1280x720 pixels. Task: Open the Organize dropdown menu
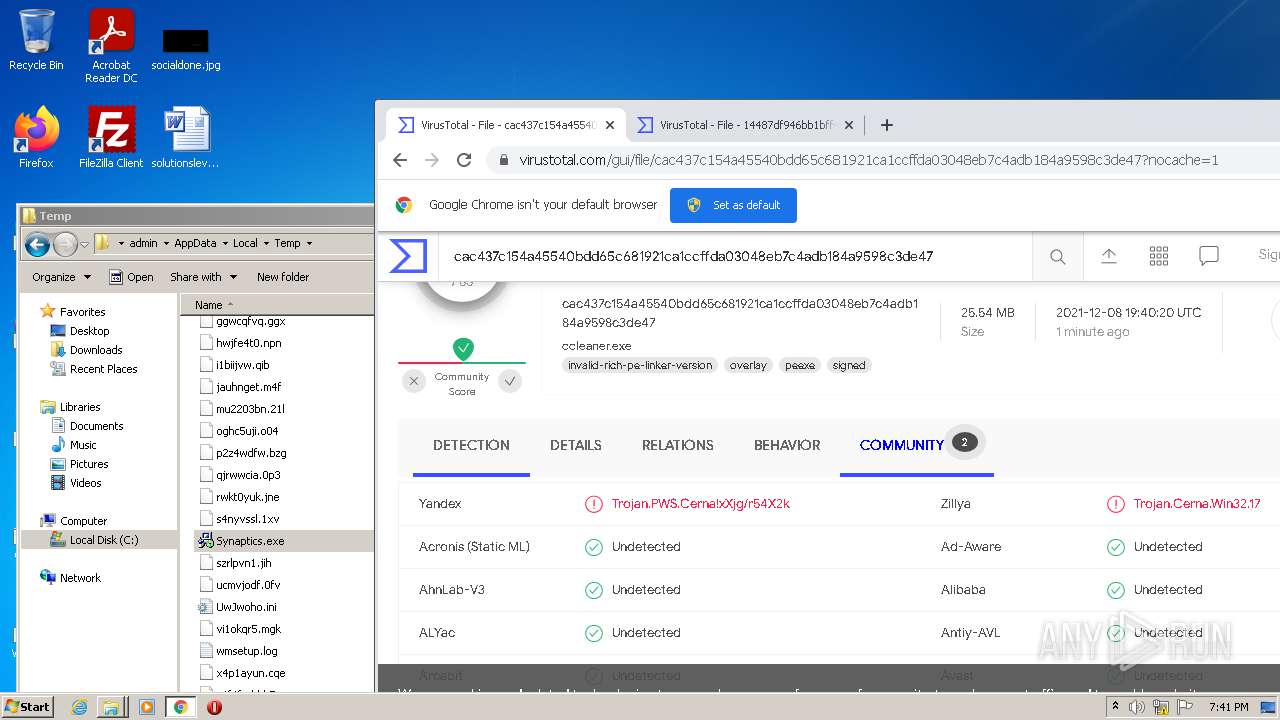pos(61,277)
